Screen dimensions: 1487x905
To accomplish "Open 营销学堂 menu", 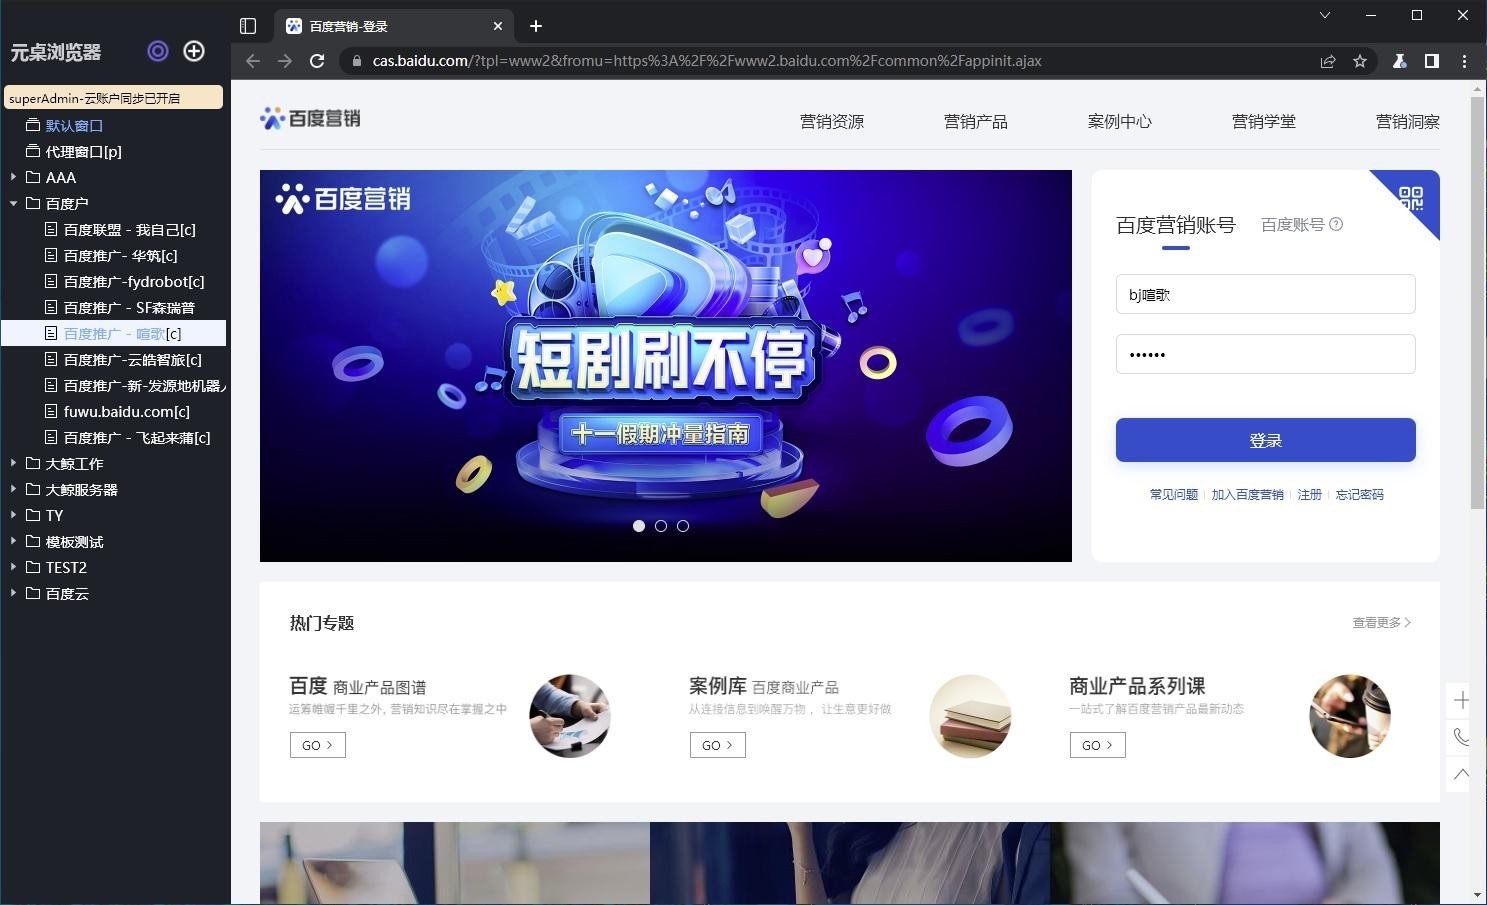I will pos(1264,122).
